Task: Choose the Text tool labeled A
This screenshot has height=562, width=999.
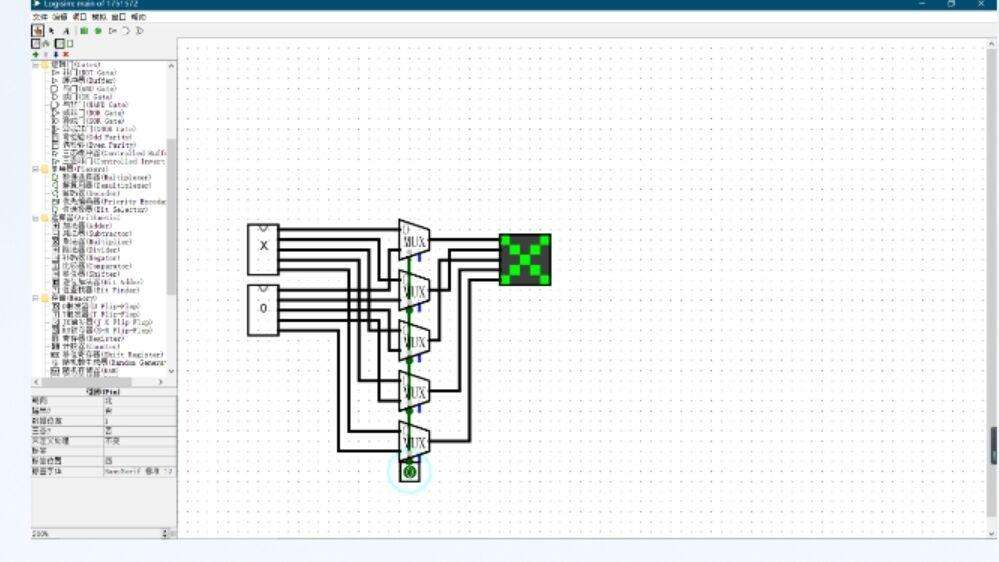Action: 66,31
